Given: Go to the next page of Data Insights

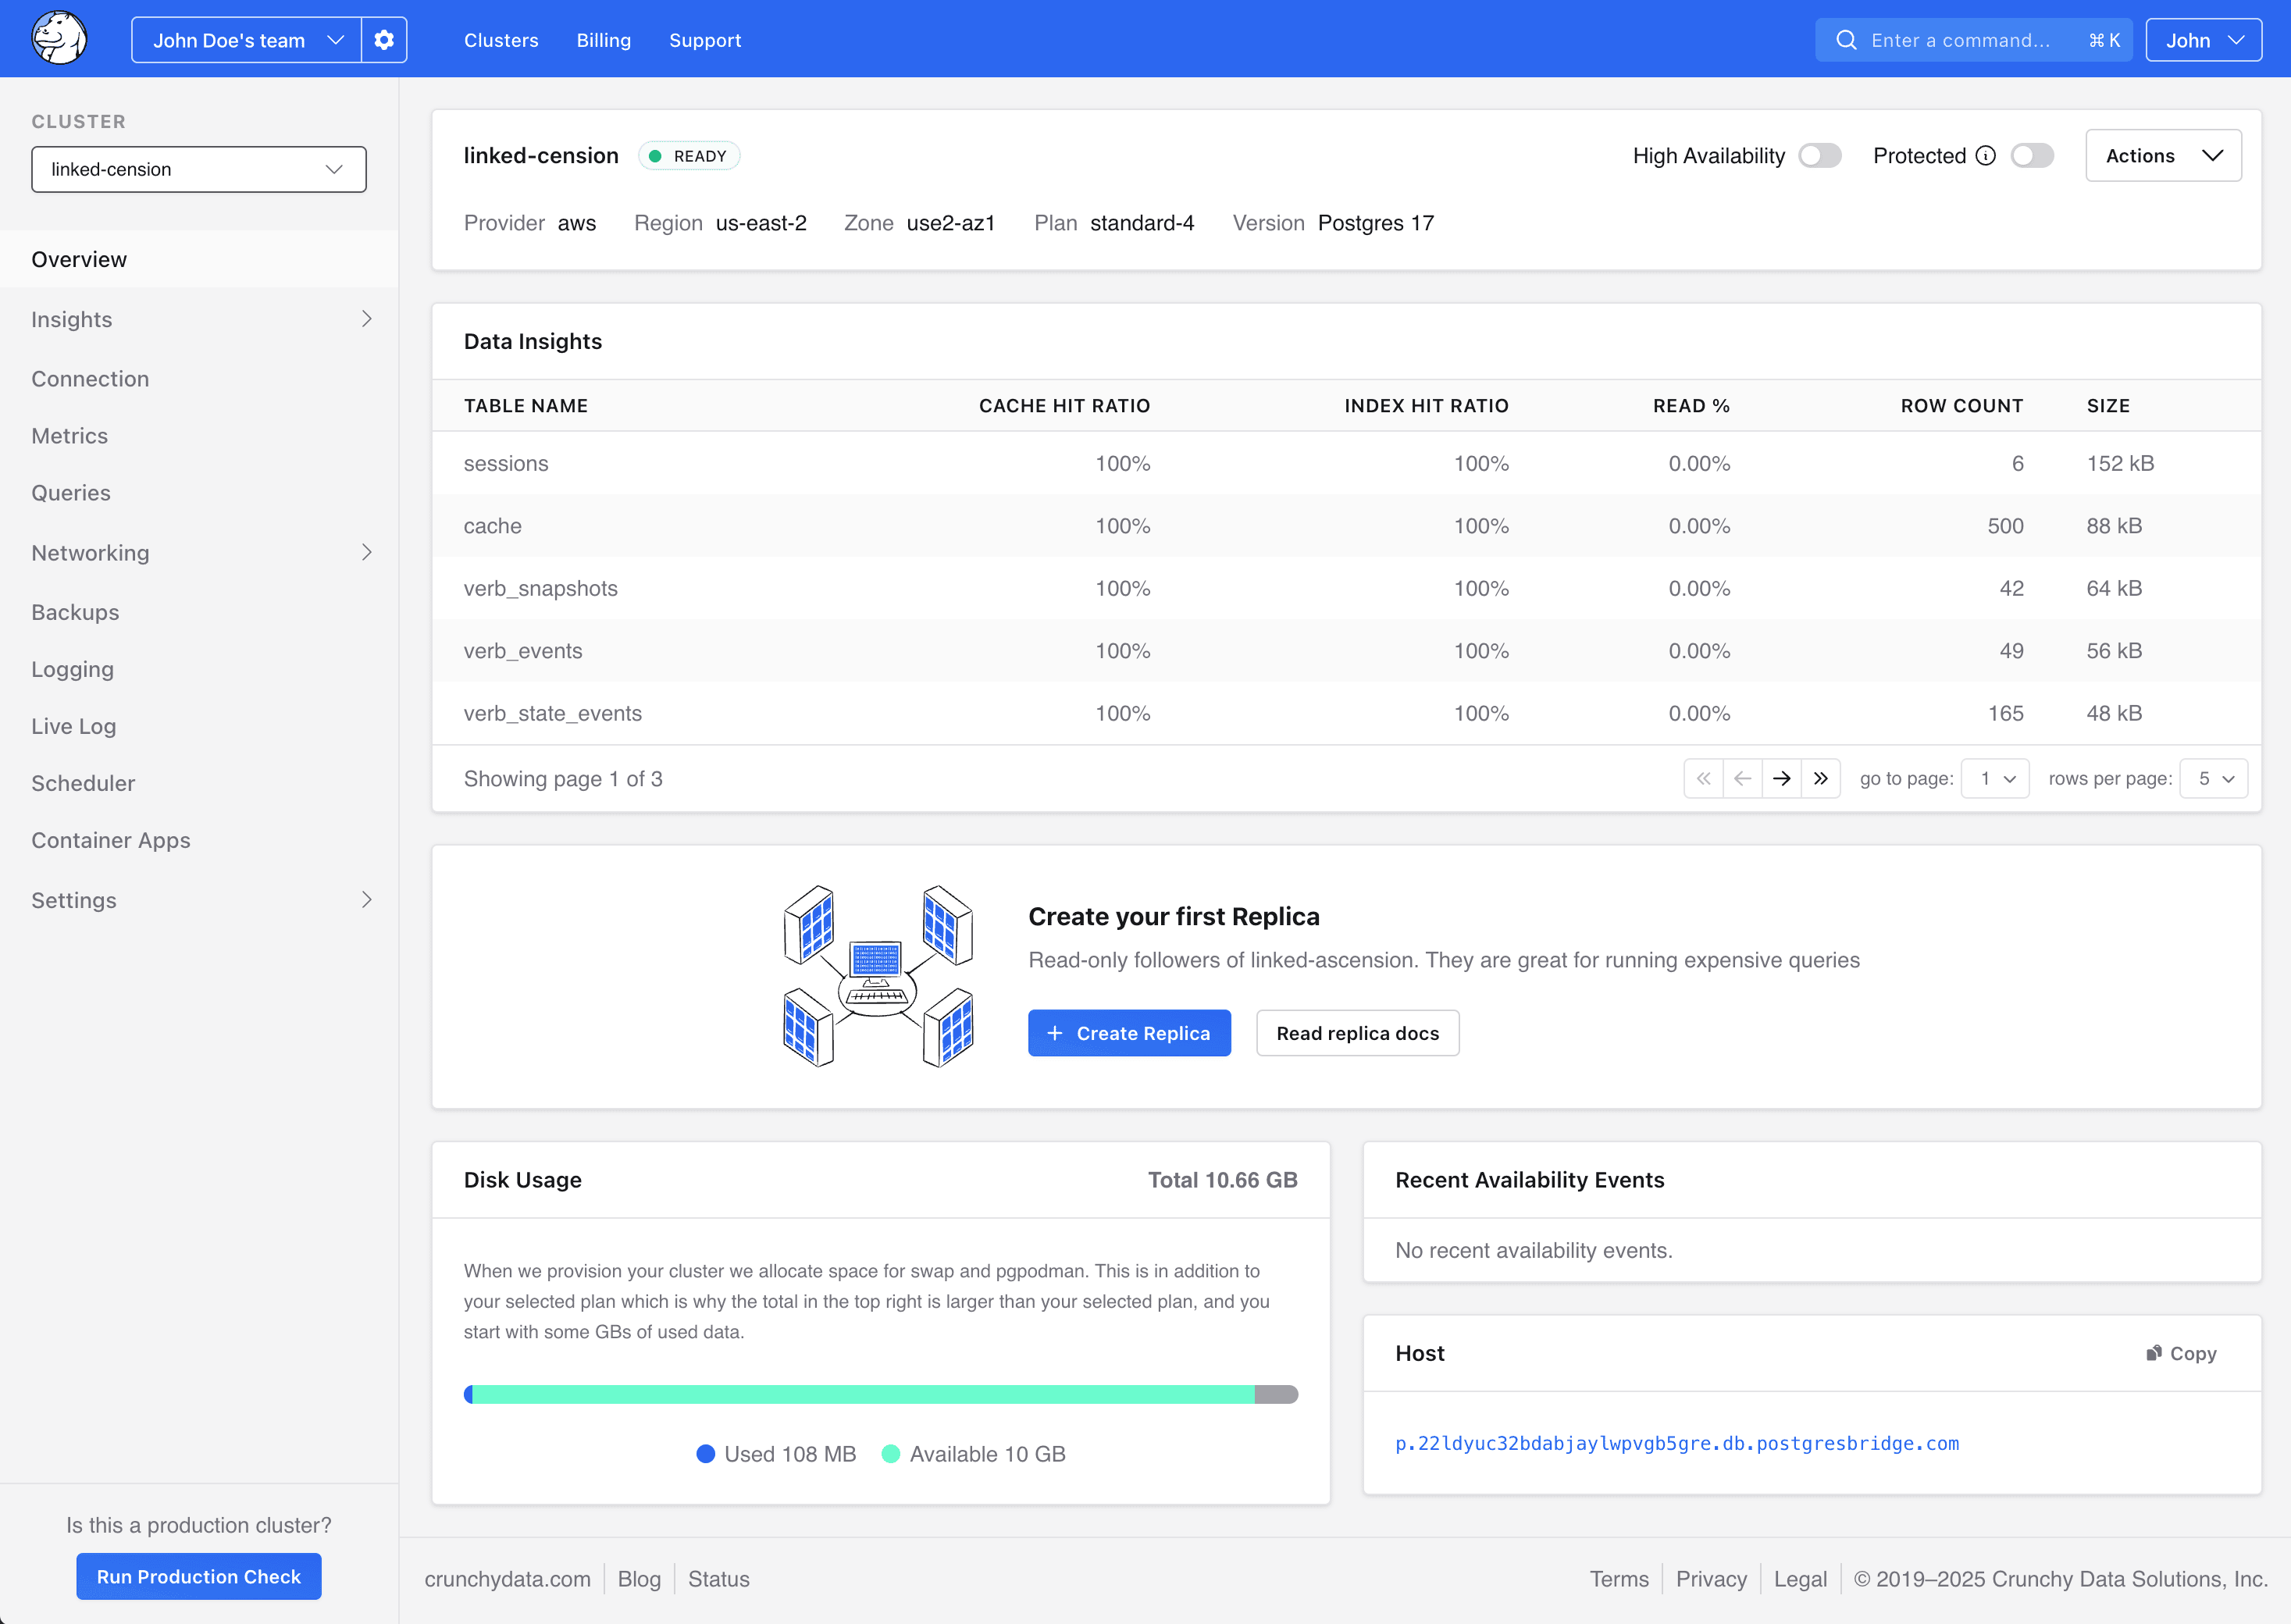Looking at the screenshot, I should pos(1782,778).
